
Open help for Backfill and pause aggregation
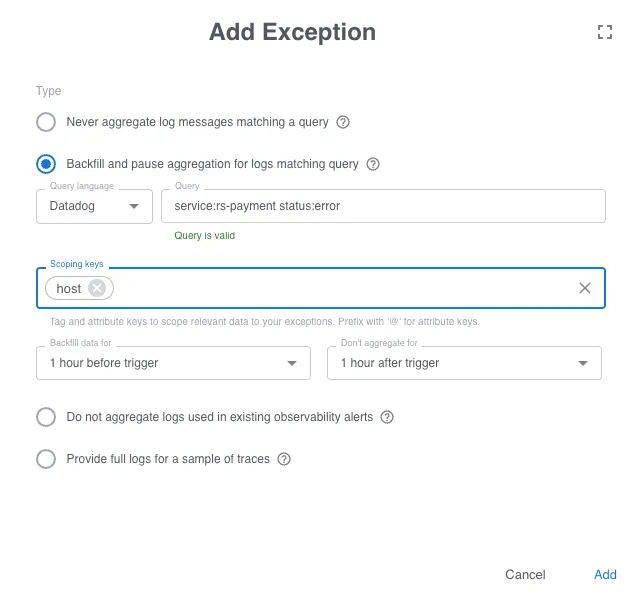coord(373,164)
